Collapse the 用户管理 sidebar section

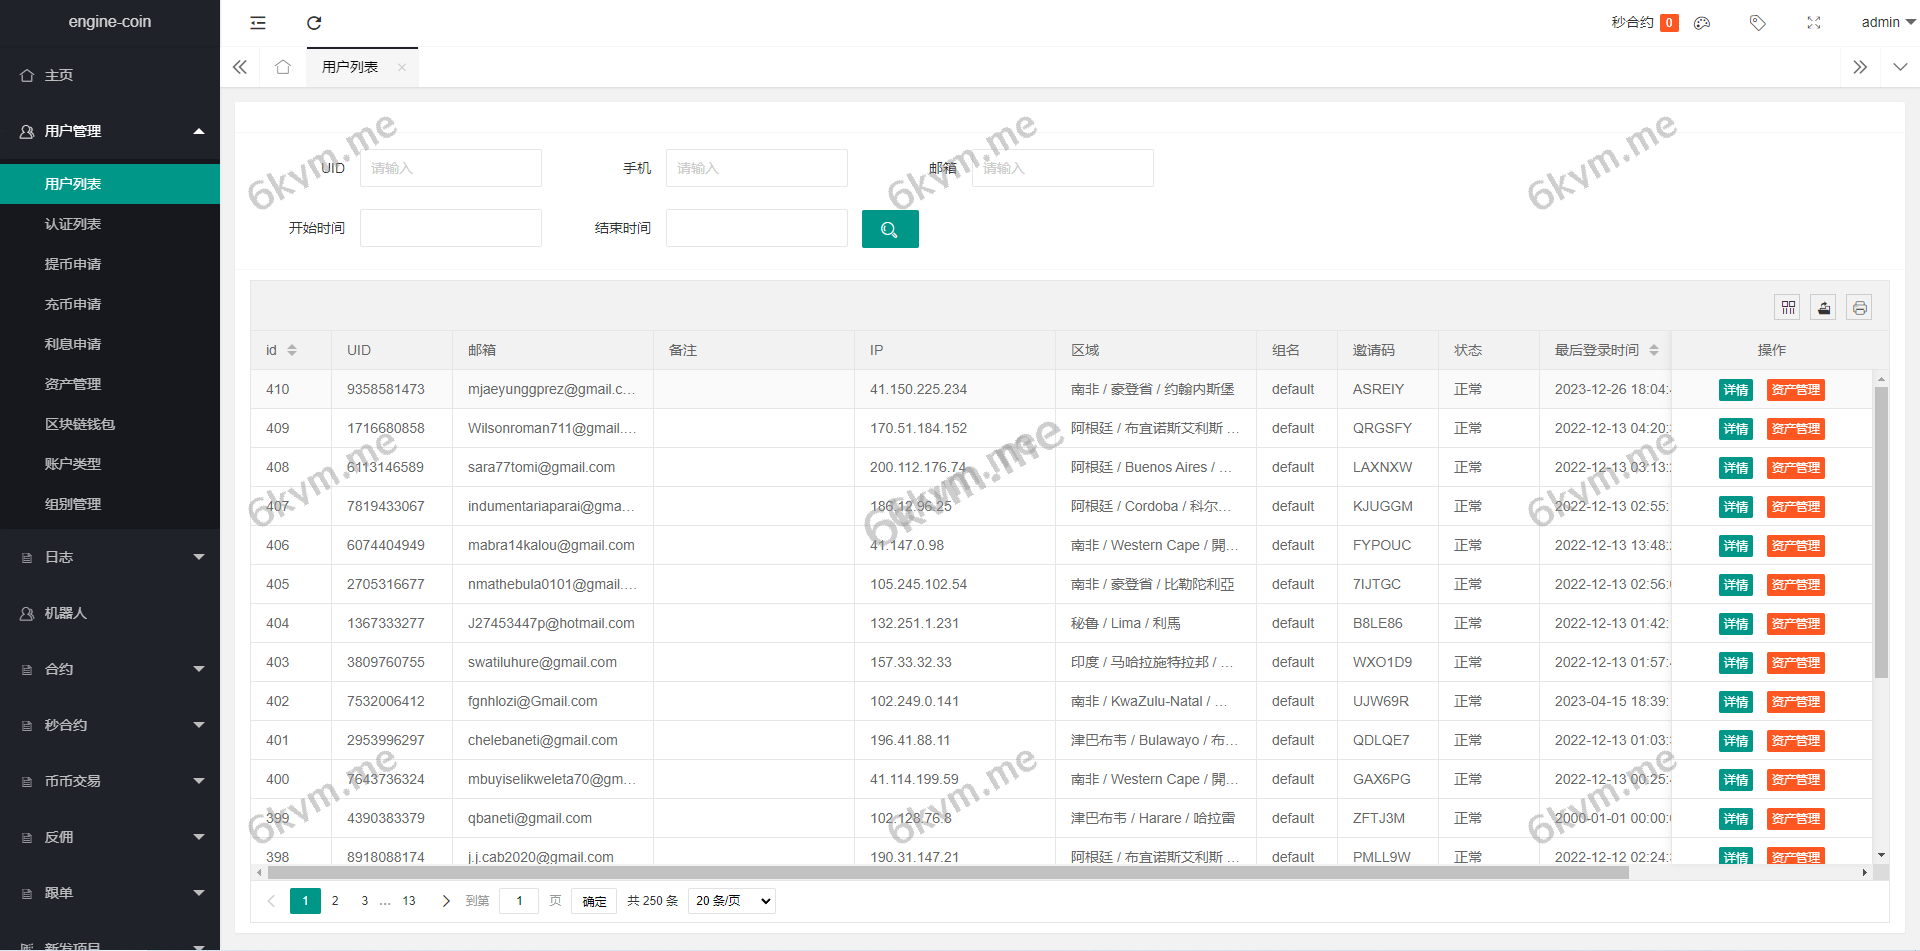pyautogui.click(x=110, y=131)
